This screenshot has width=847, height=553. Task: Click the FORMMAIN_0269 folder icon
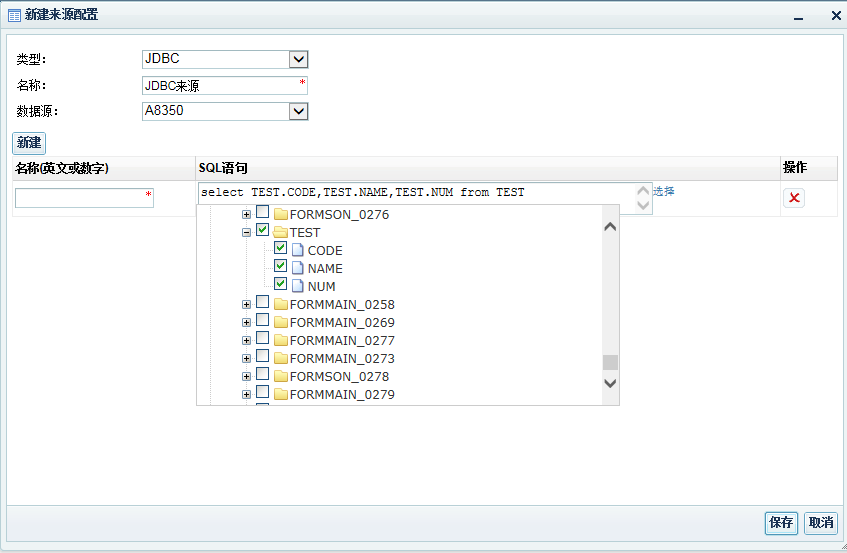(x=280, y=322)
